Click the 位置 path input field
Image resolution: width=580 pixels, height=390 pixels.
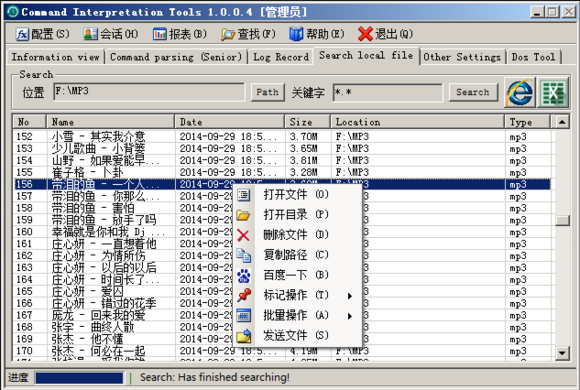point(149,92)
